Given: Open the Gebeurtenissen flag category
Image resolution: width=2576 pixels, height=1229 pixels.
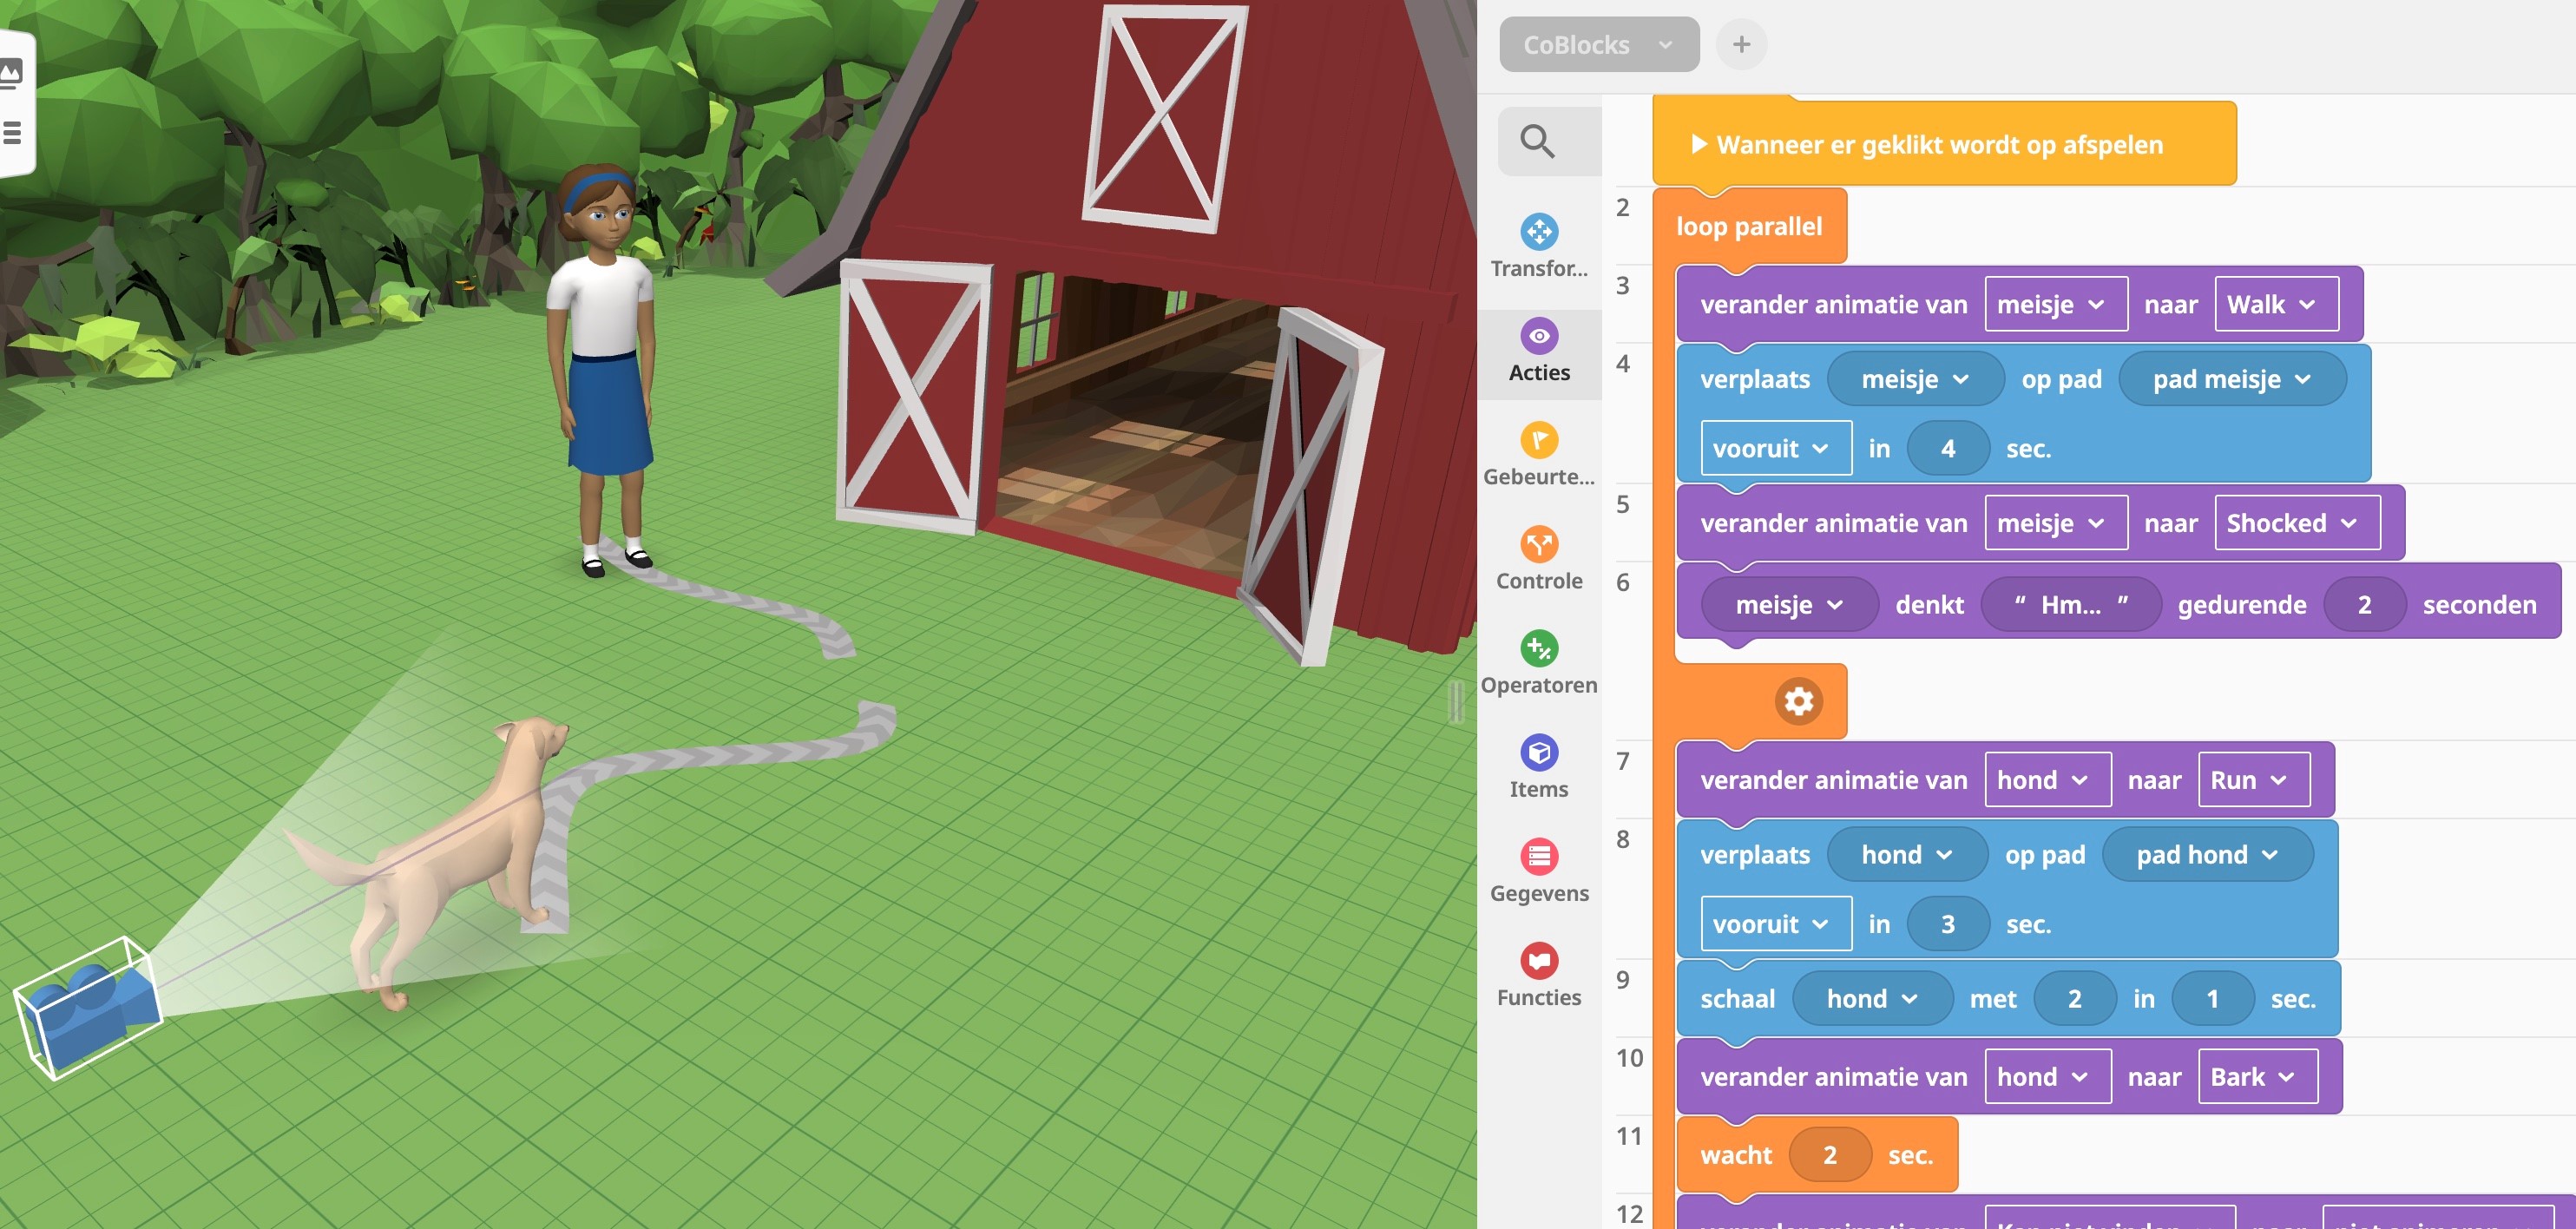Looking at the screenshot, I should click(x=1538, y=456).
